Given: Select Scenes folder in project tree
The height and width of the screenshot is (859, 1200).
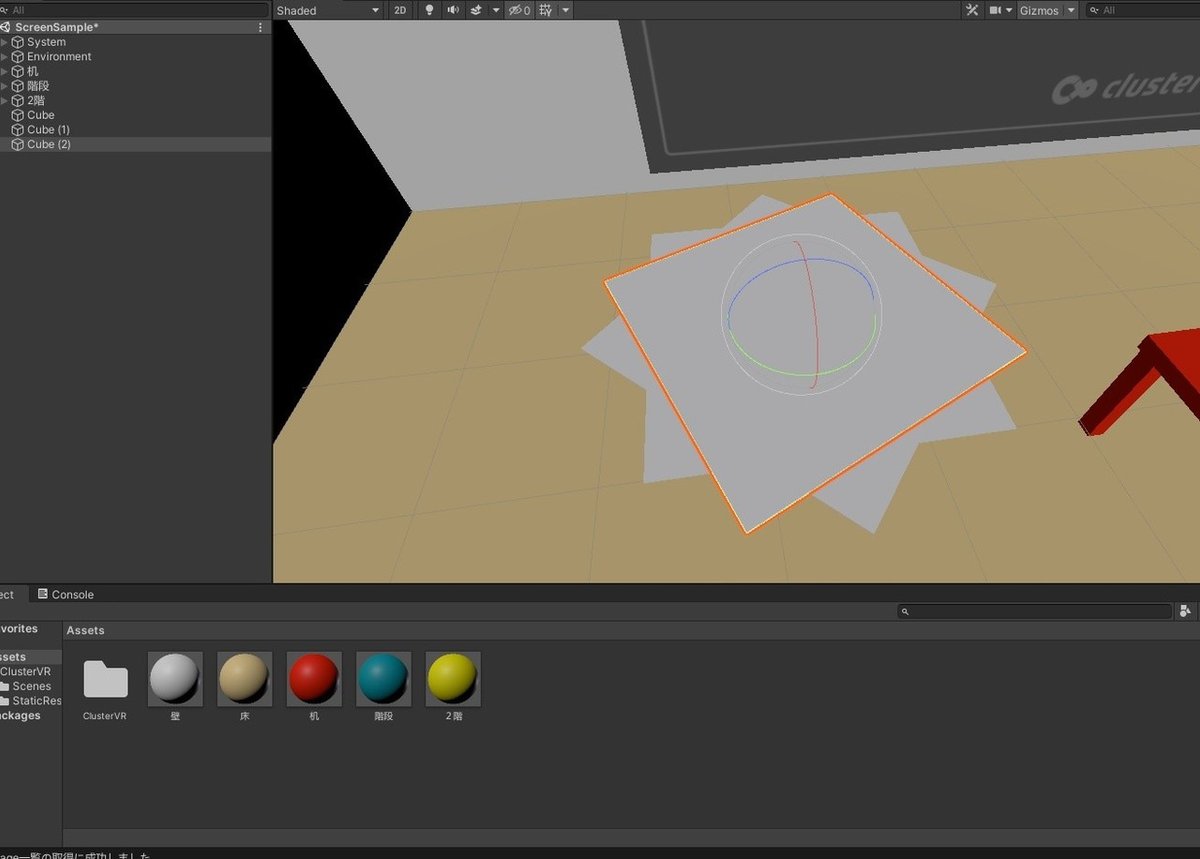Looking at the screenshot, I should coord(31,686).
